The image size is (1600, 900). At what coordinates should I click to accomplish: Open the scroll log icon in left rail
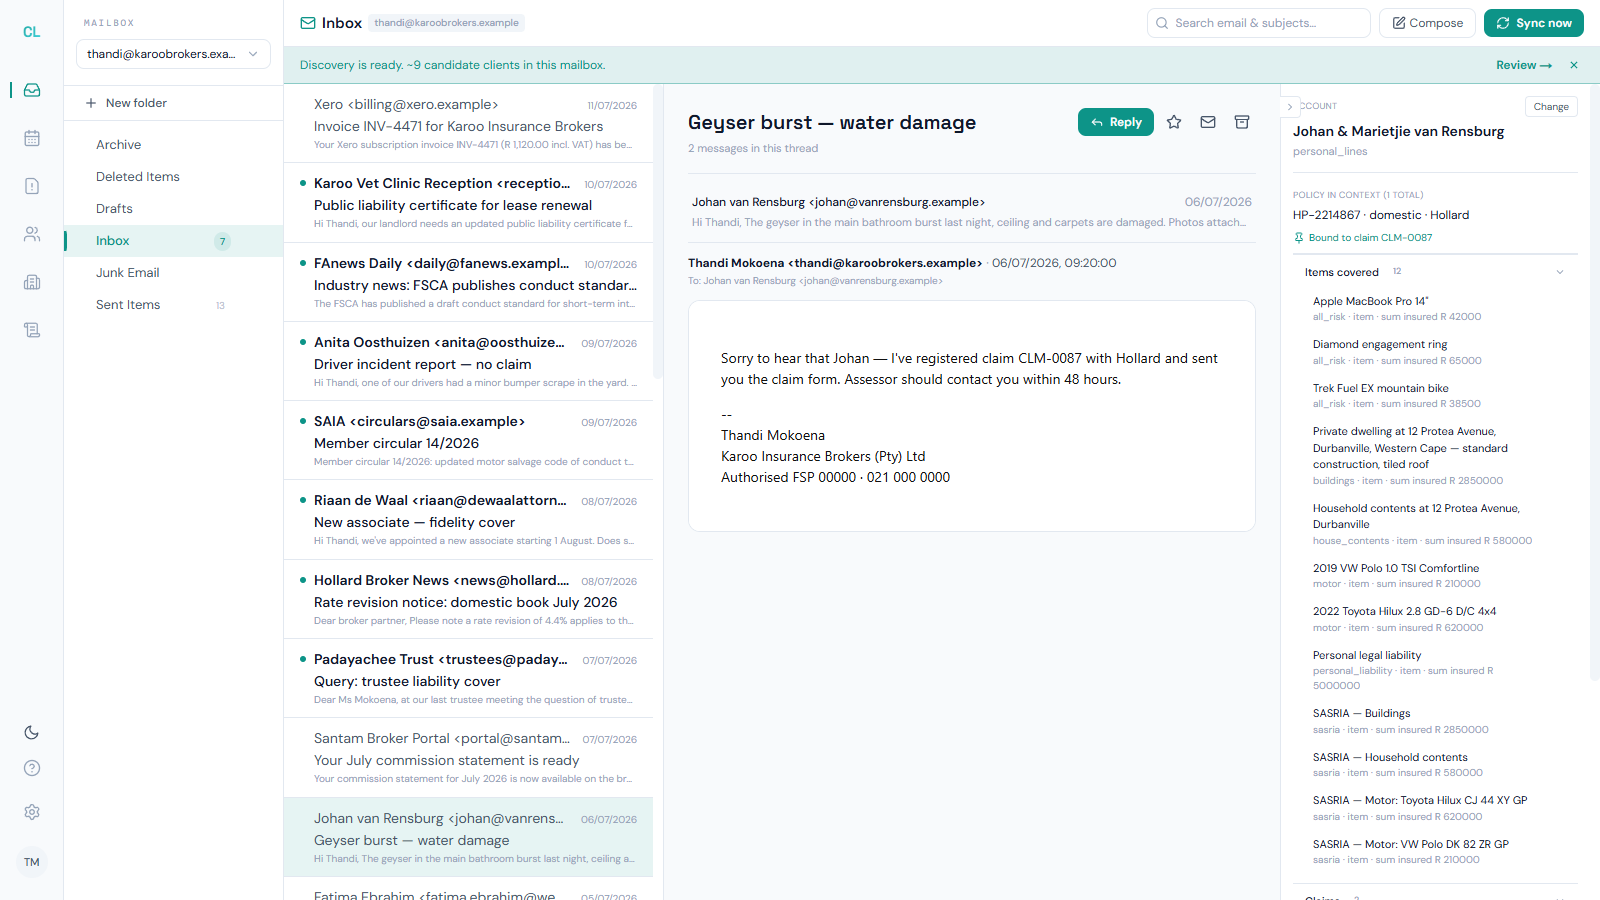[x=32, y=330]
